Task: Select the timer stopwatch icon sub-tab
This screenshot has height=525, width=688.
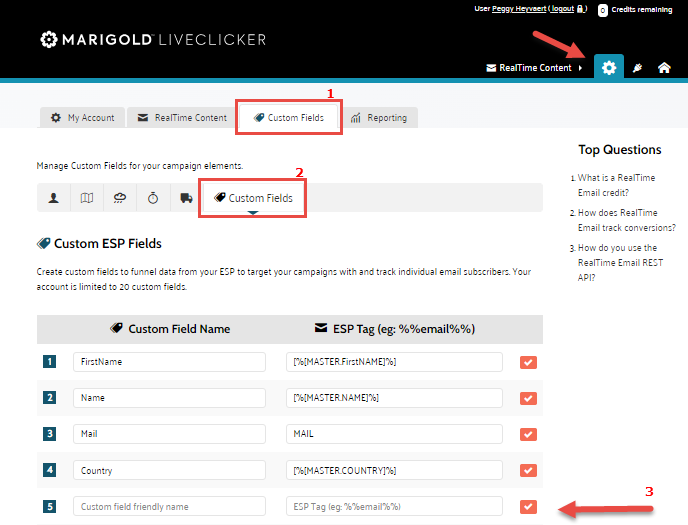Action: pyautogui.click(x=153, y=198)
